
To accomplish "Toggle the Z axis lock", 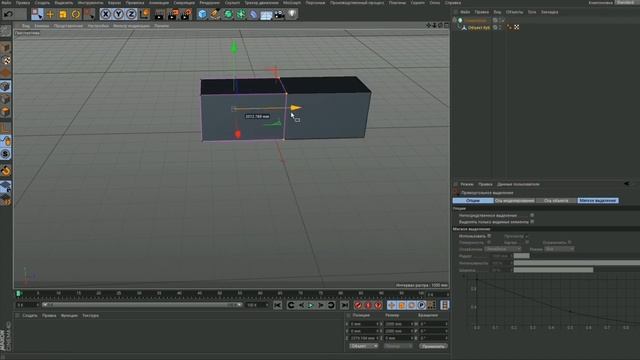I will point(131,14).
